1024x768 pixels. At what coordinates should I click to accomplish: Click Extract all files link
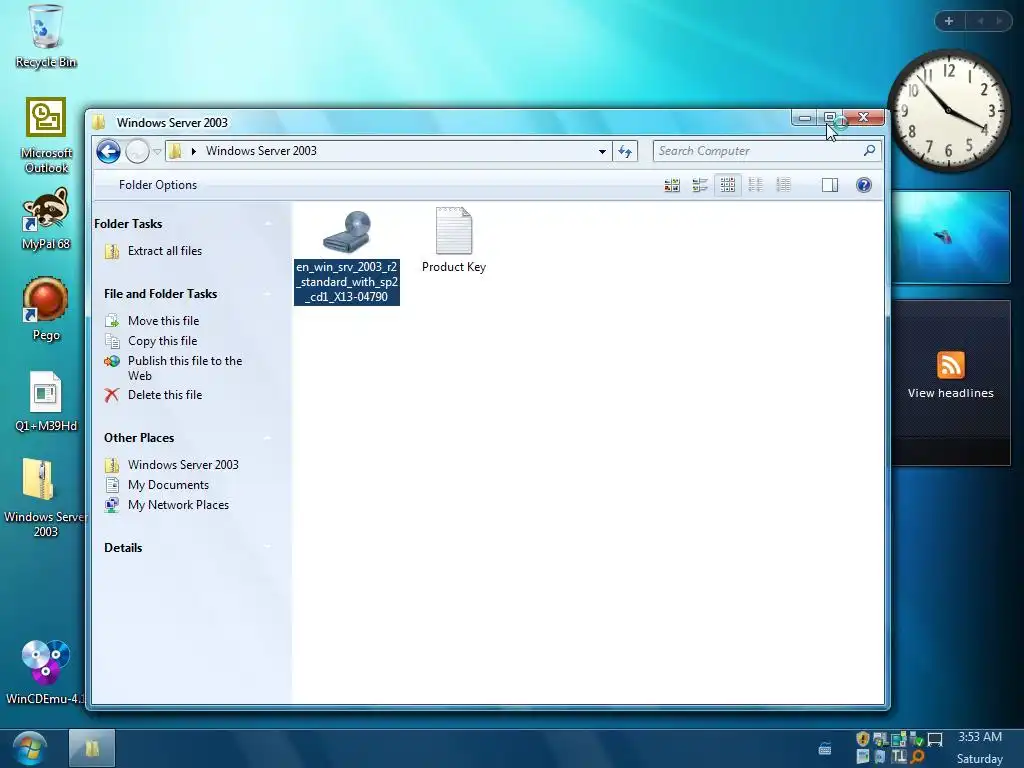(165, 251)
